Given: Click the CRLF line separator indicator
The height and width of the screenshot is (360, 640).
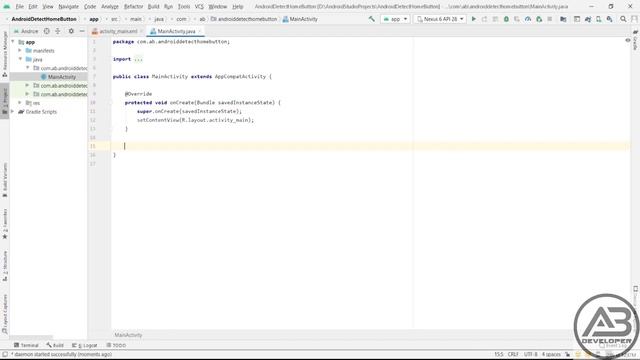Looking at the screenshot, I should pos(513,354).
